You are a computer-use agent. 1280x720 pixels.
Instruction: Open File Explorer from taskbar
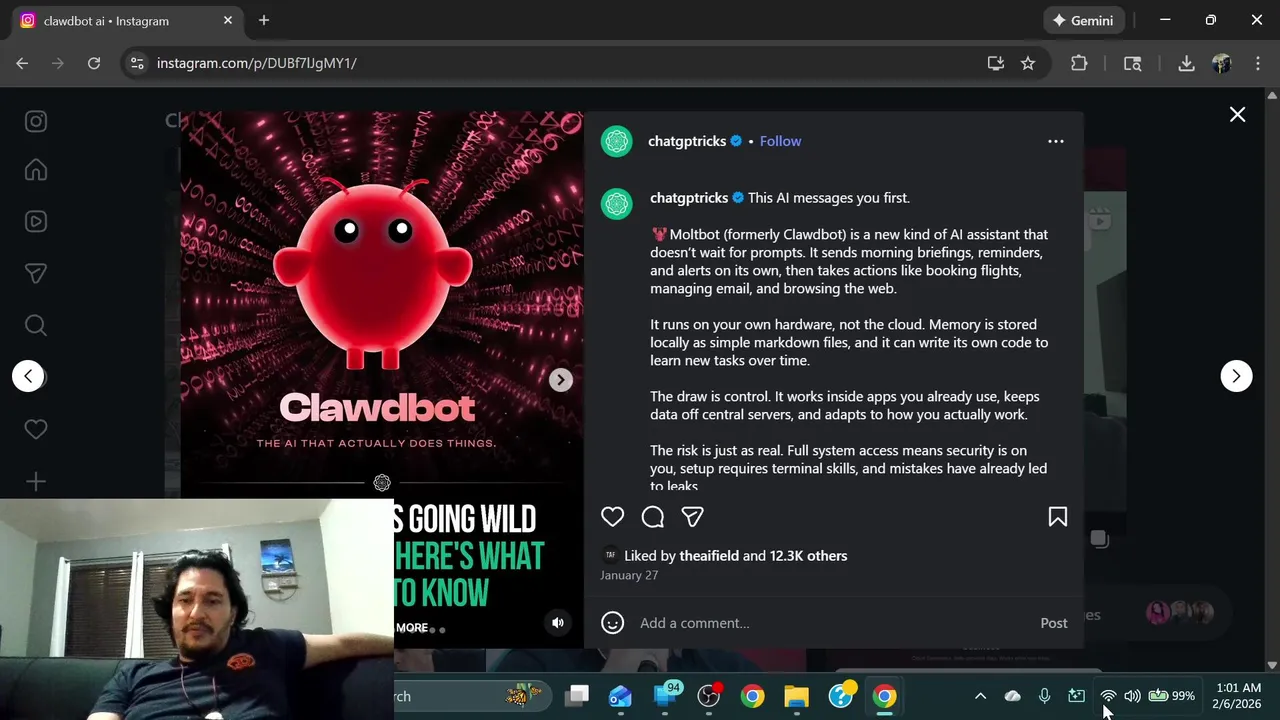[796, 696]
